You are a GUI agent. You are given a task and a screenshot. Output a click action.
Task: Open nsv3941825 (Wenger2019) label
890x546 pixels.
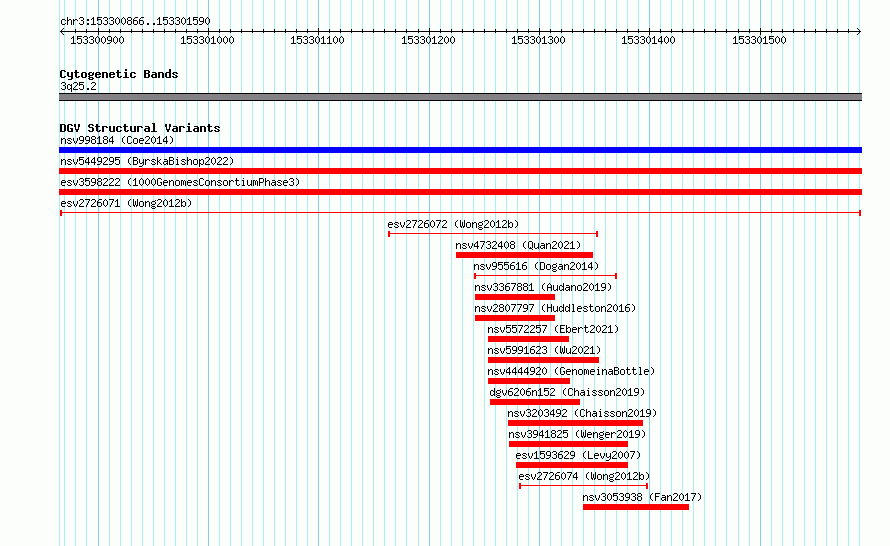click(577, 434)
